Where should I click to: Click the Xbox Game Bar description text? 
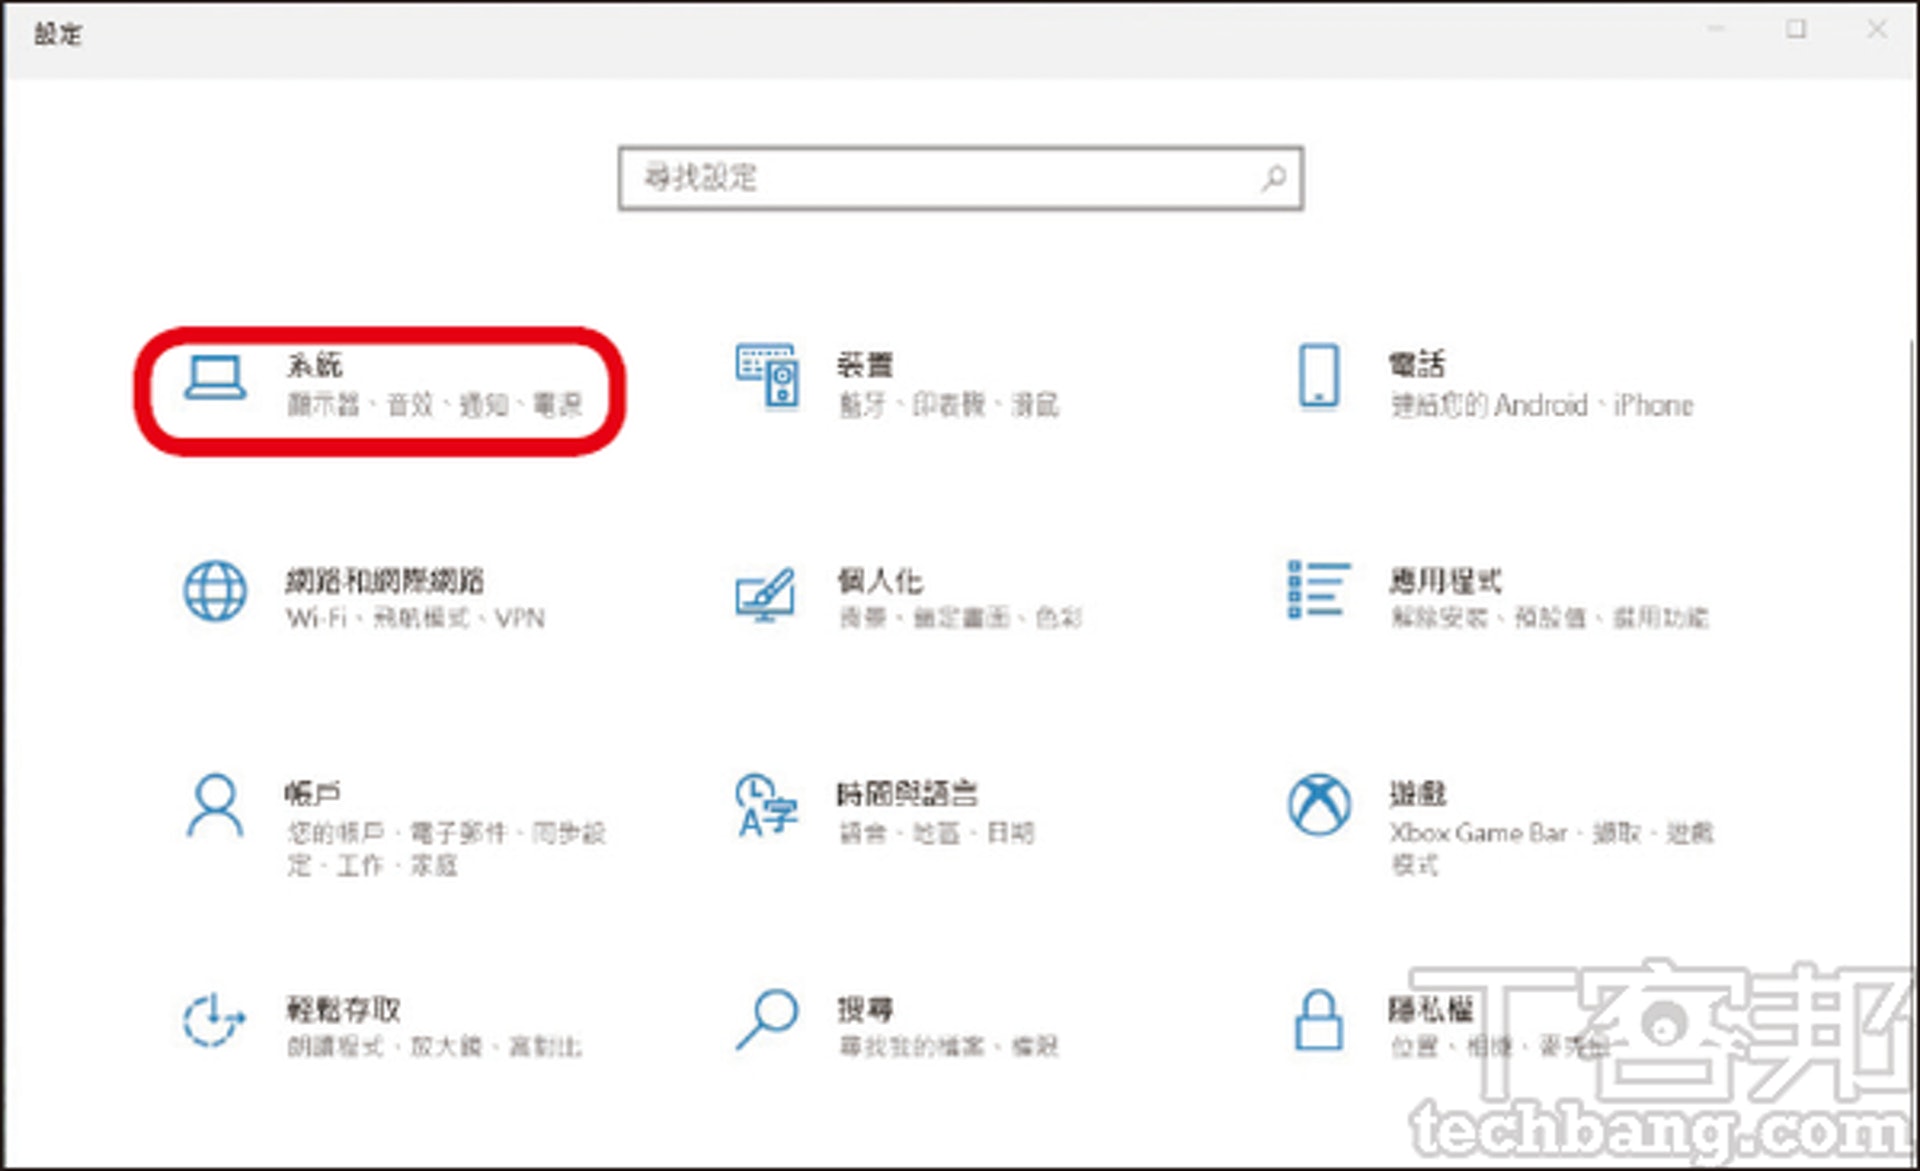pyautogui.click(x=1551, y=848)
